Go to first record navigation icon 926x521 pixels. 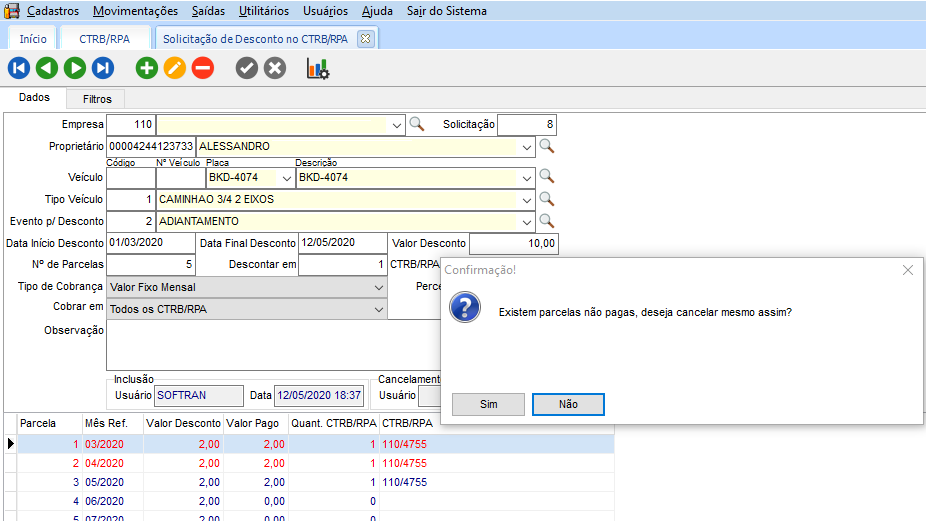click(x=18, y=68)
